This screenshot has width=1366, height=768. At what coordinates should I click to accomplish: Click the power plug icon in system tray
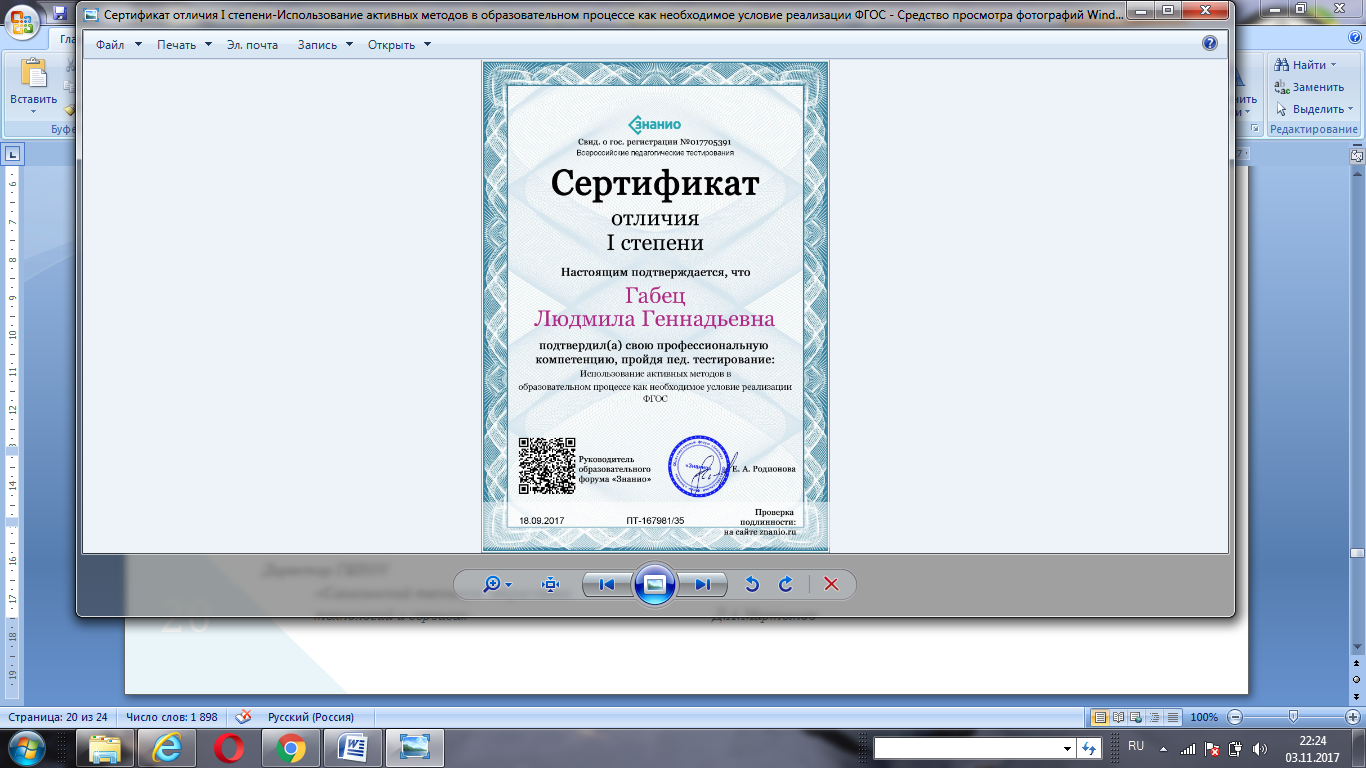click(x=1235, y=748)
